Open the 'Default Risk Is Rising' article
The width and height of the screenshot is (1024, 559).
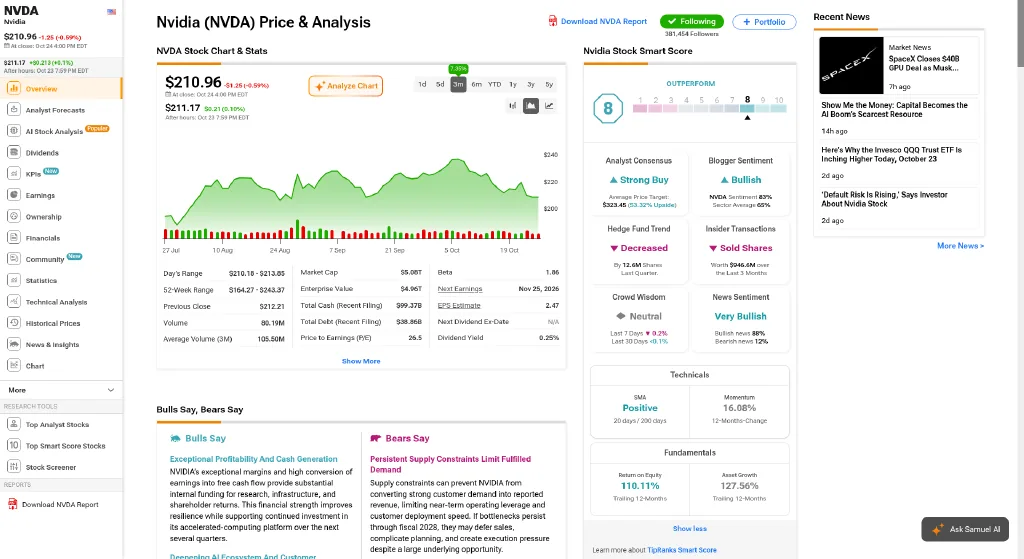coord(884,199)
